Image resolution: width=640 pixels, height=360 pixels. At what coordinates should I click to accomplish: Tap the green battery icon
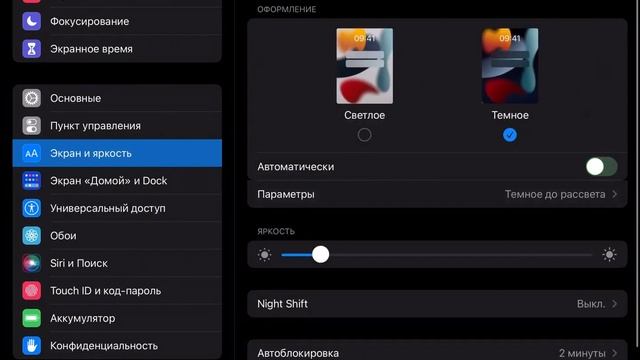click(x=31, y=318)
